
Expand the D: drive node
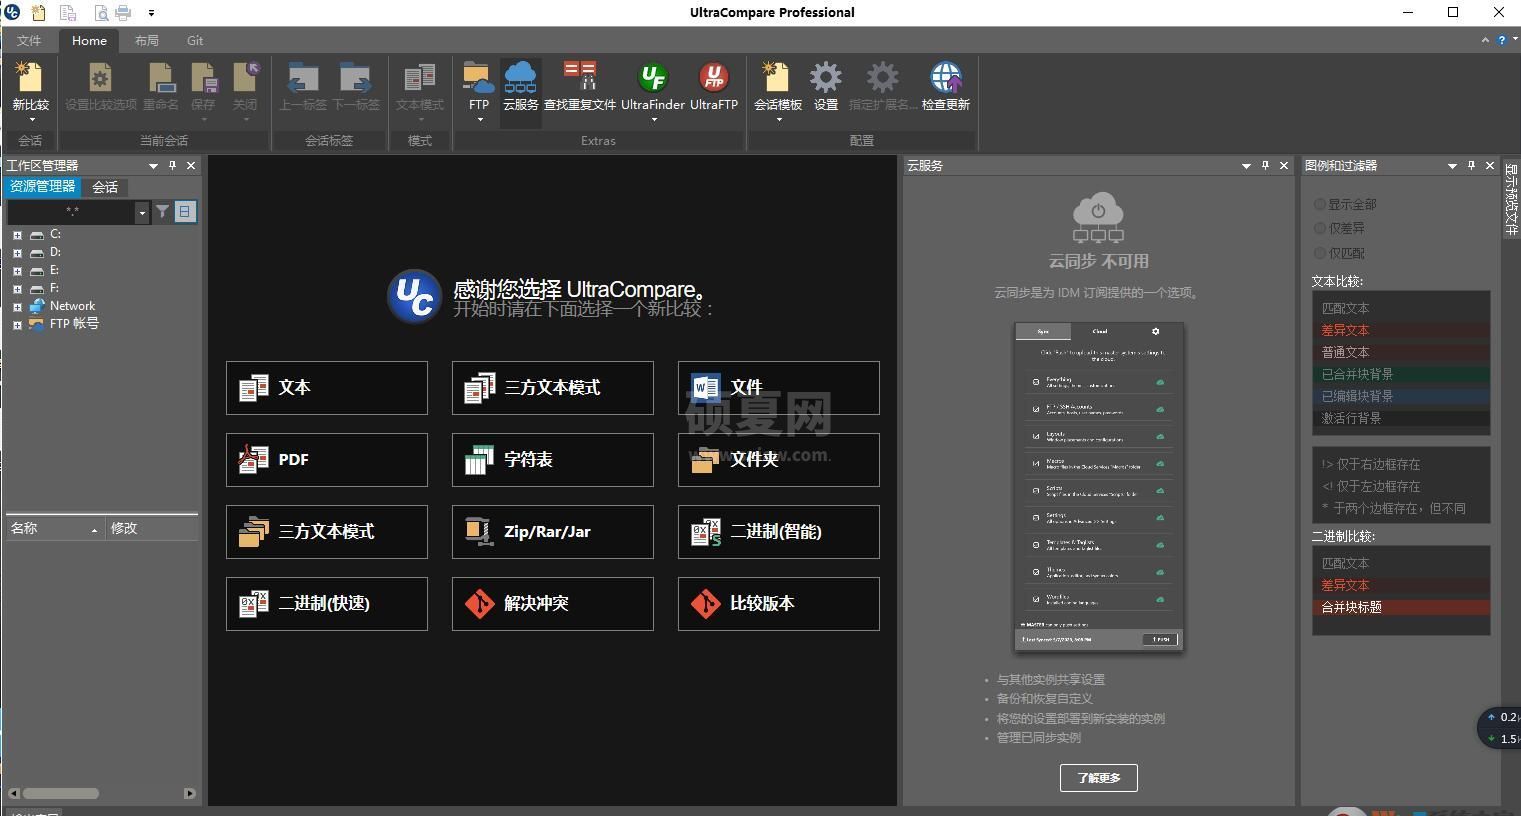click(17, 253)
